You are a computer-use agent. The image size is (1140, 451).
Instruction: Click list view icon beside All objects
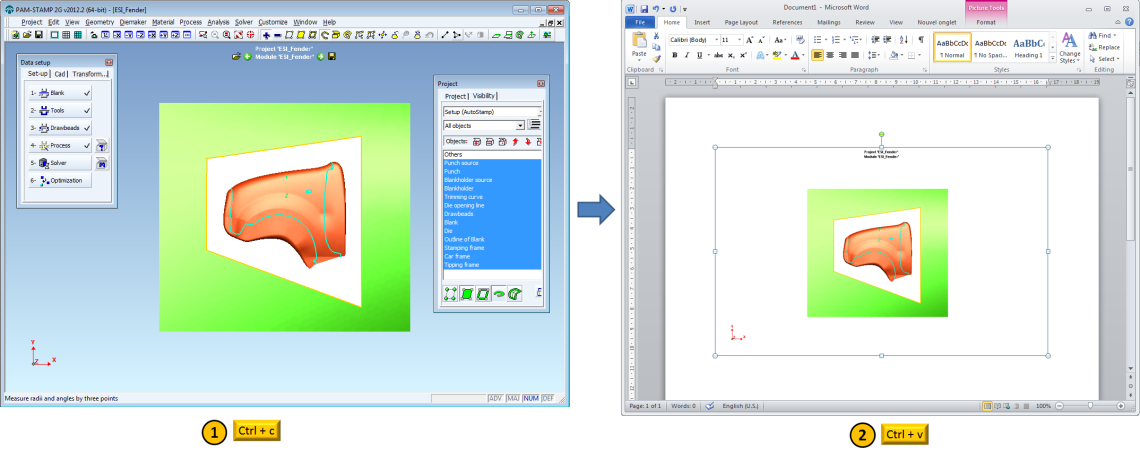coord(534,125)
